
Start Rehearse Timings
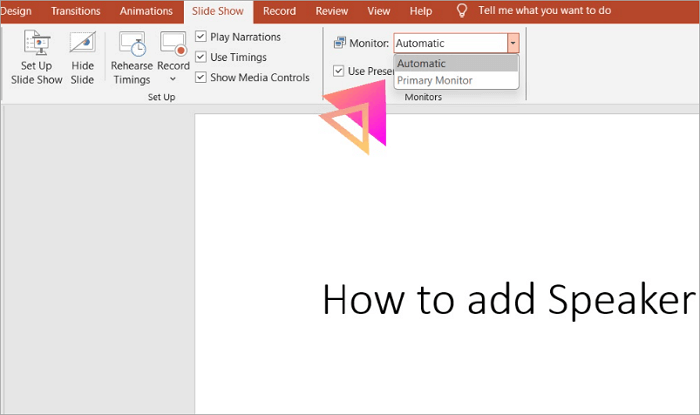132,57
